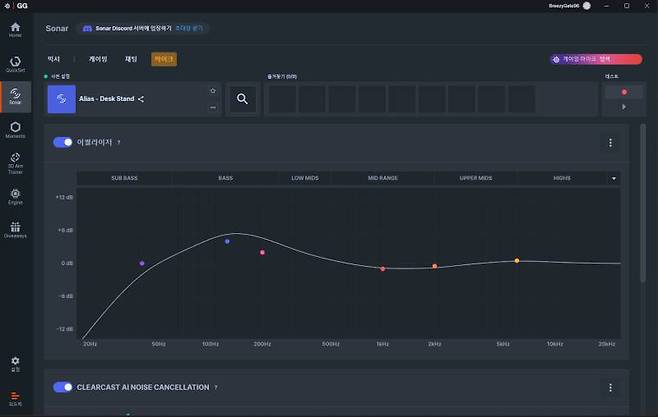Click the user profile avatar
The width and height of the screenshot is (658, 417).
(x=587, y=5)
